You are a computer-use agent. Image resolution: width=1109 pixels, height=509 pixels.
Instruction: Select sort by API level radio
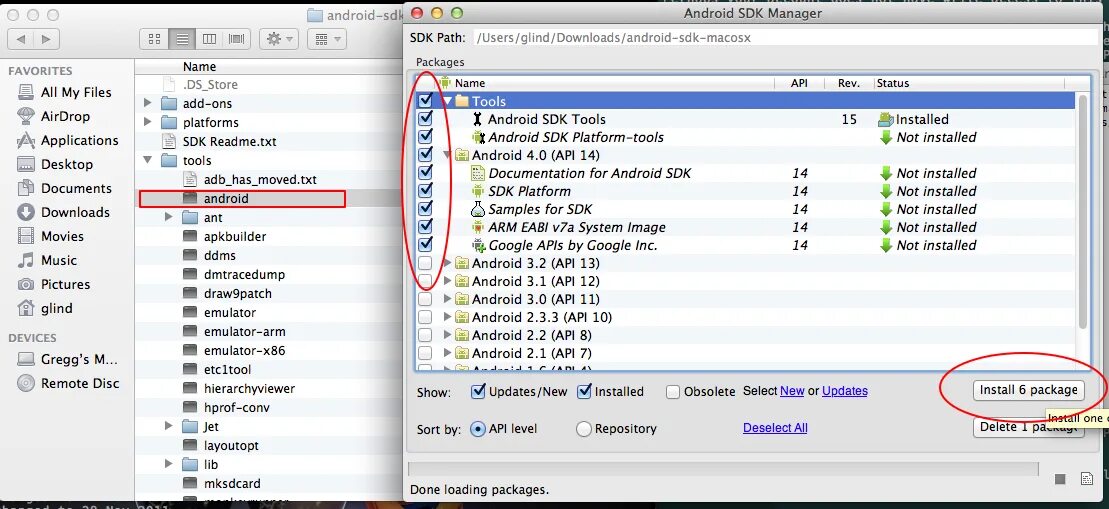point(478,428)
